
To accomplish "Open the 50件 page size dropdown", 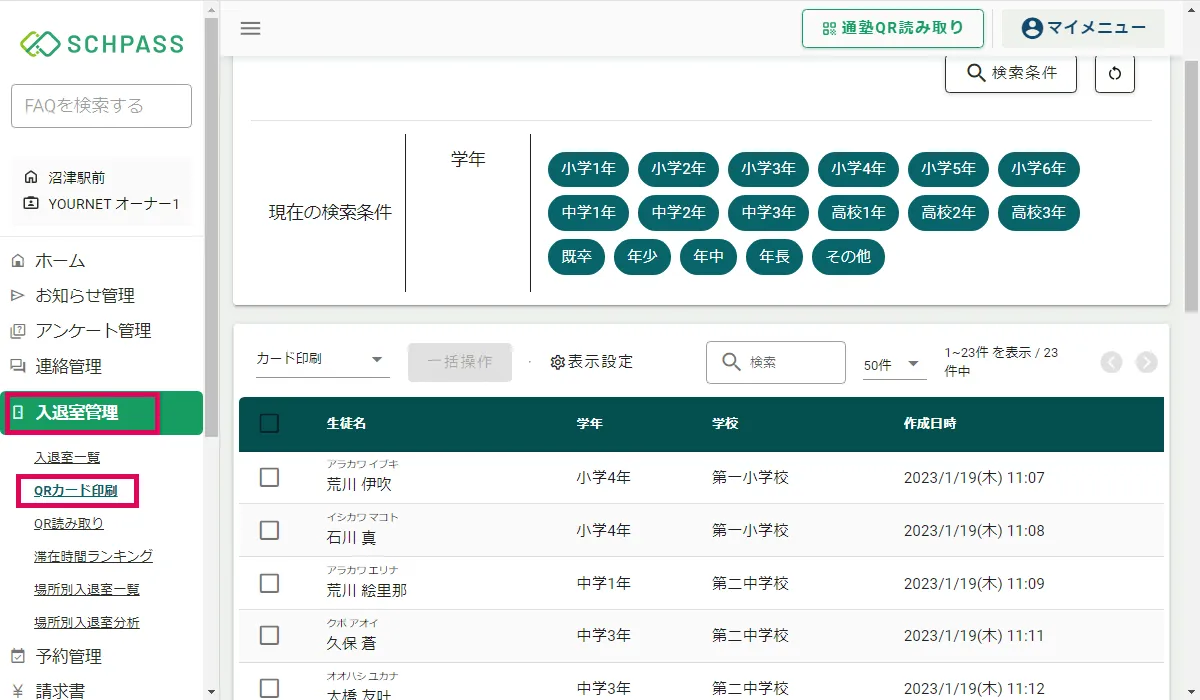I will (x=896, y=365).
